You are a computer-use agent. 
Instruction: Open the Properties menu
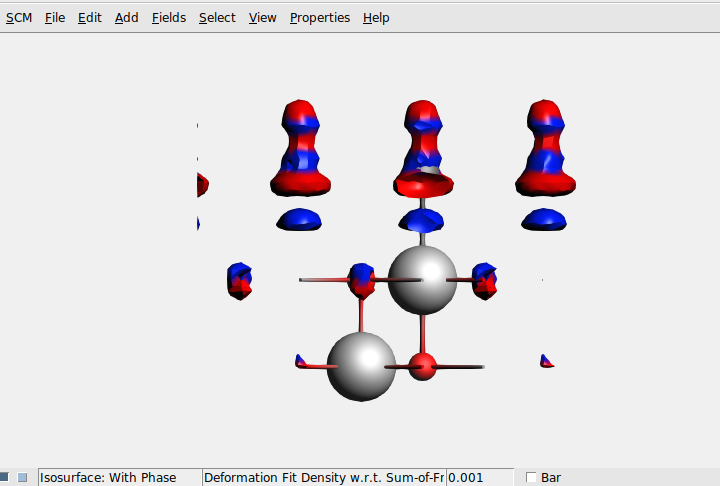320,18
